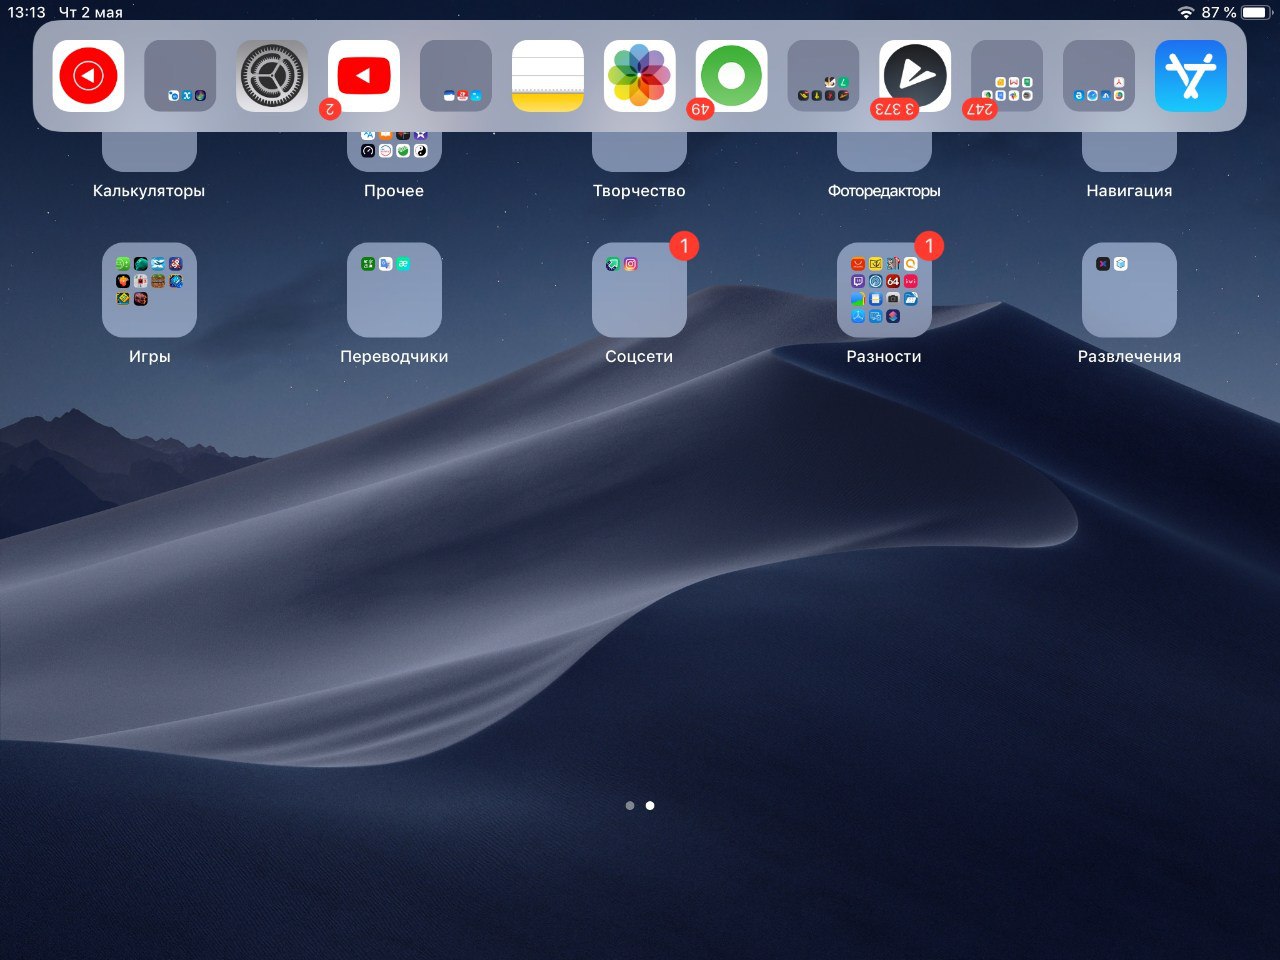Open the Игры folder
Image resolution: width=1280 pixels, height=960 pixels.
149,290
